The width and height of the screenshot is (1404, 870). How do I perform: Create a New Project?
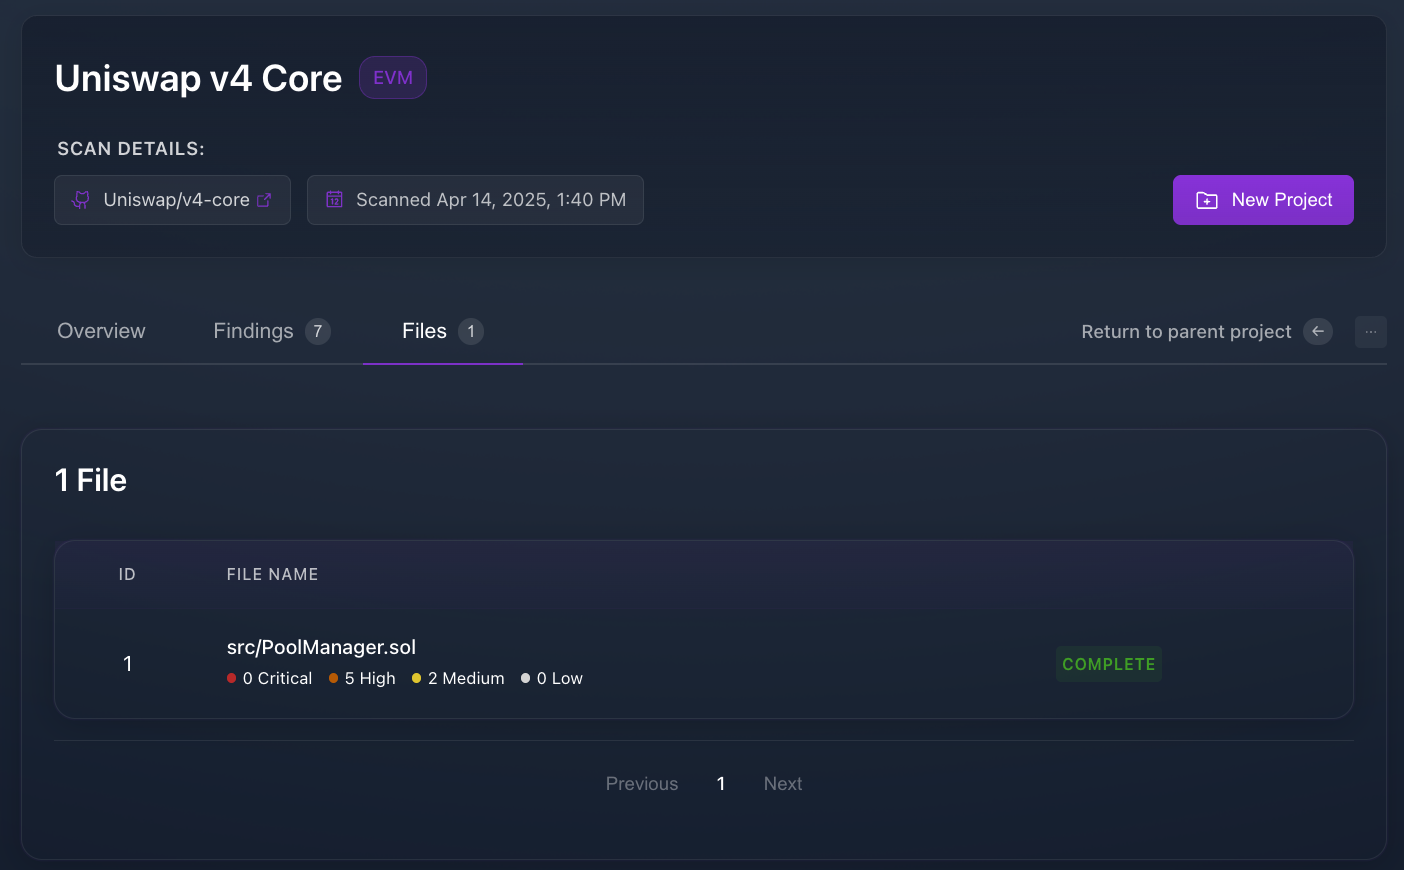coord(1263,200)
